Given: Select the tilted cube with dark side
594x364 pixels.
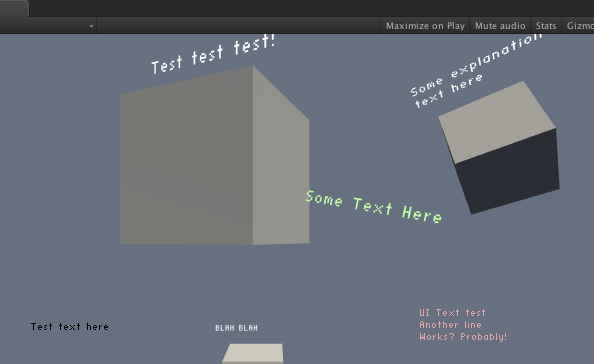Looking at the screenshot, I should (499, 147).
